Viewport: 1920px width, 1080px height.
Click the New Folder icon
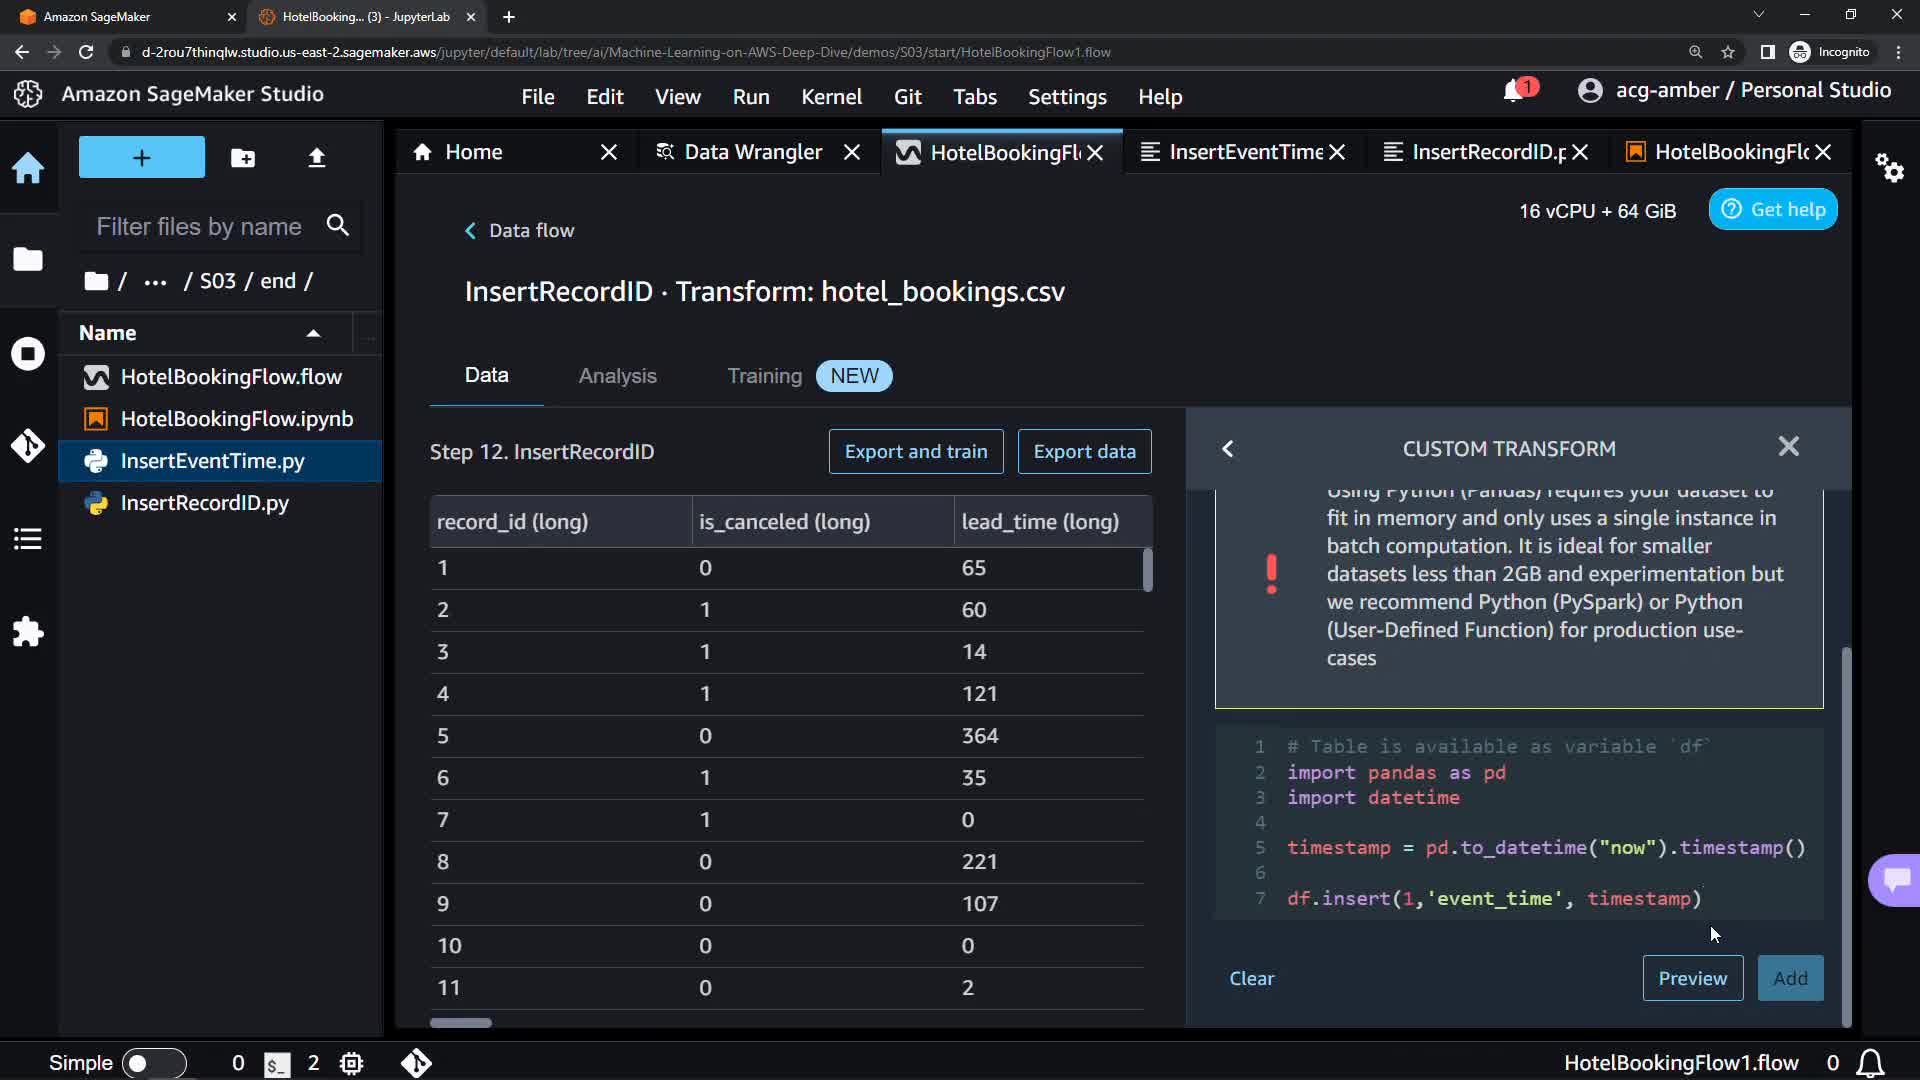(x=243, y=158)
